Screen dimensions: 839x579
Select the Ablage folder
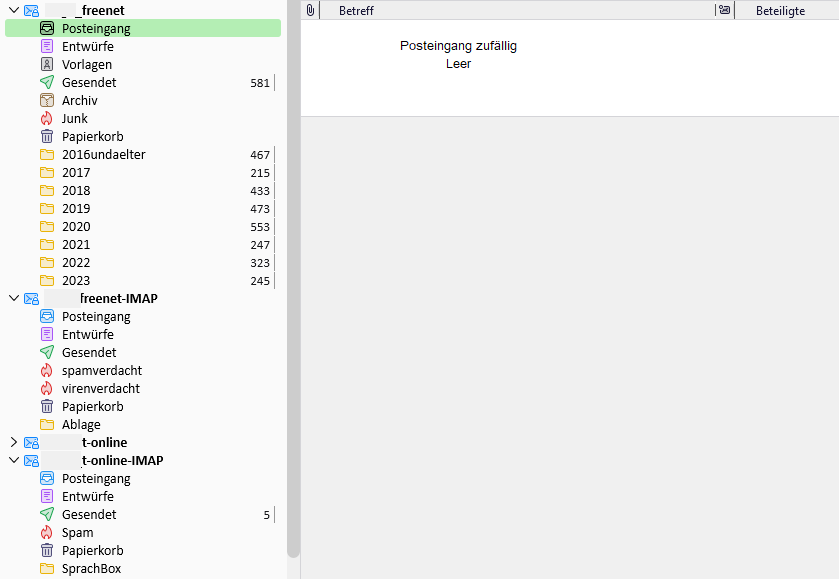tap(81, 425)
